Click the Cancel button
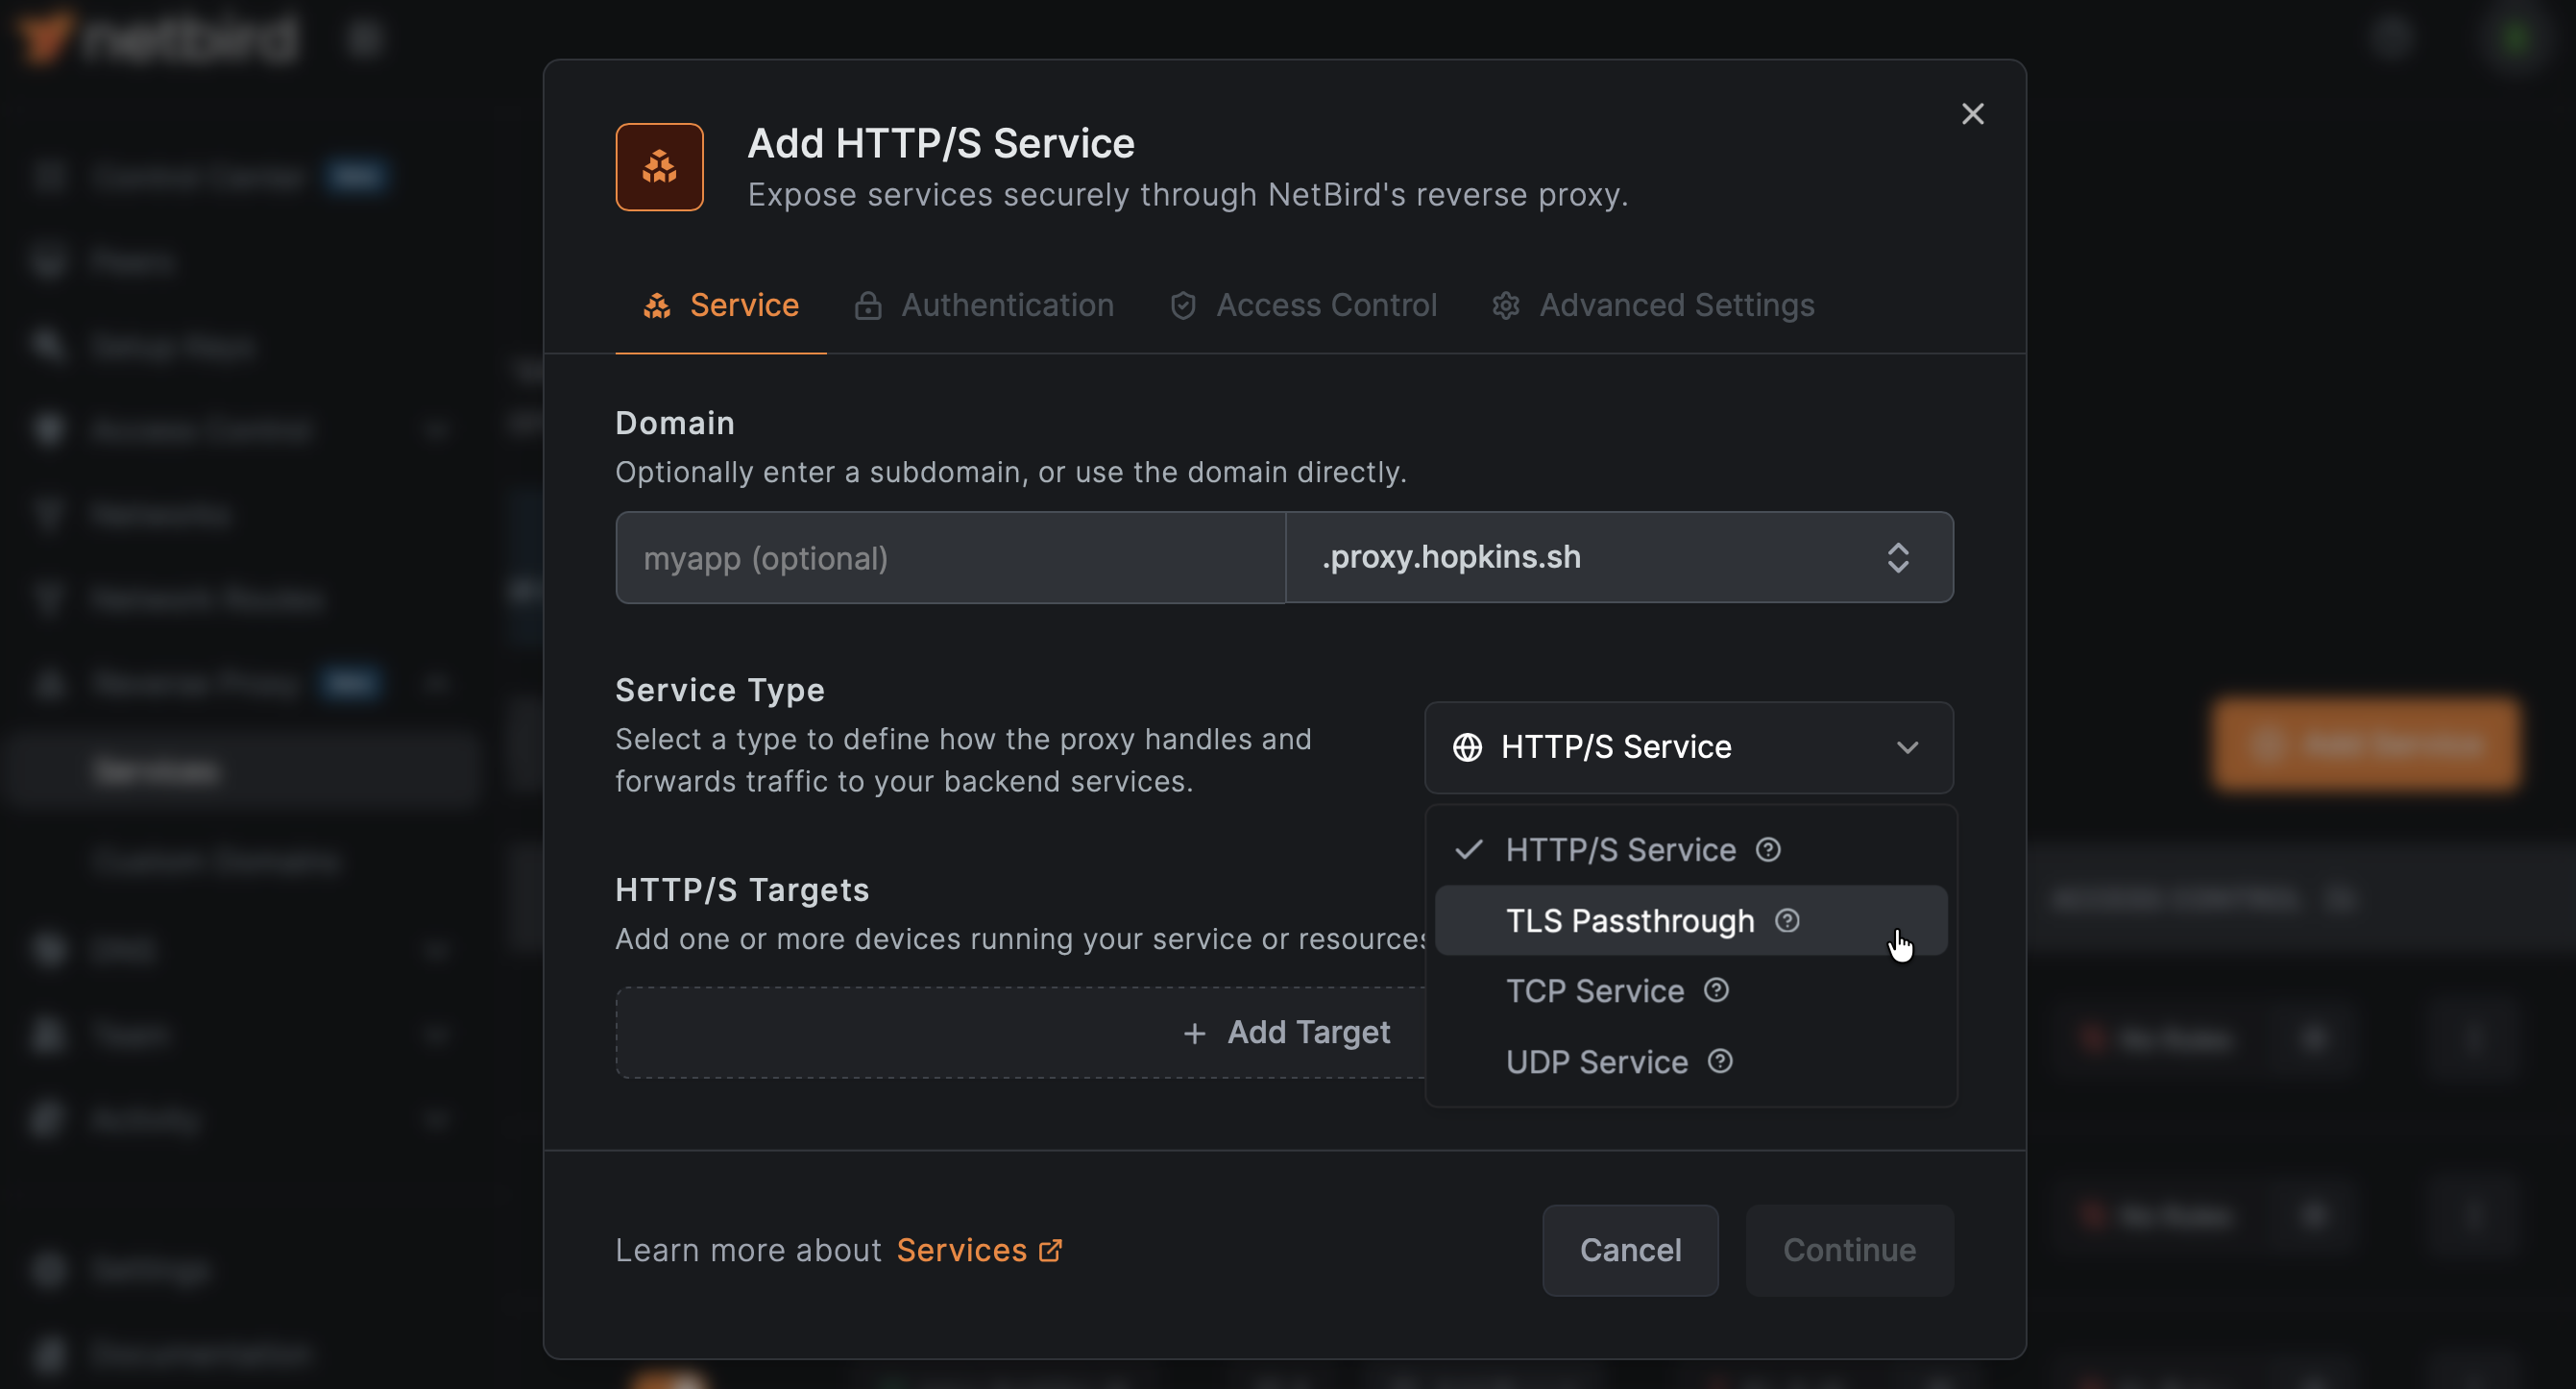This screenshot has height=1389, width=2576. 1630,1250
